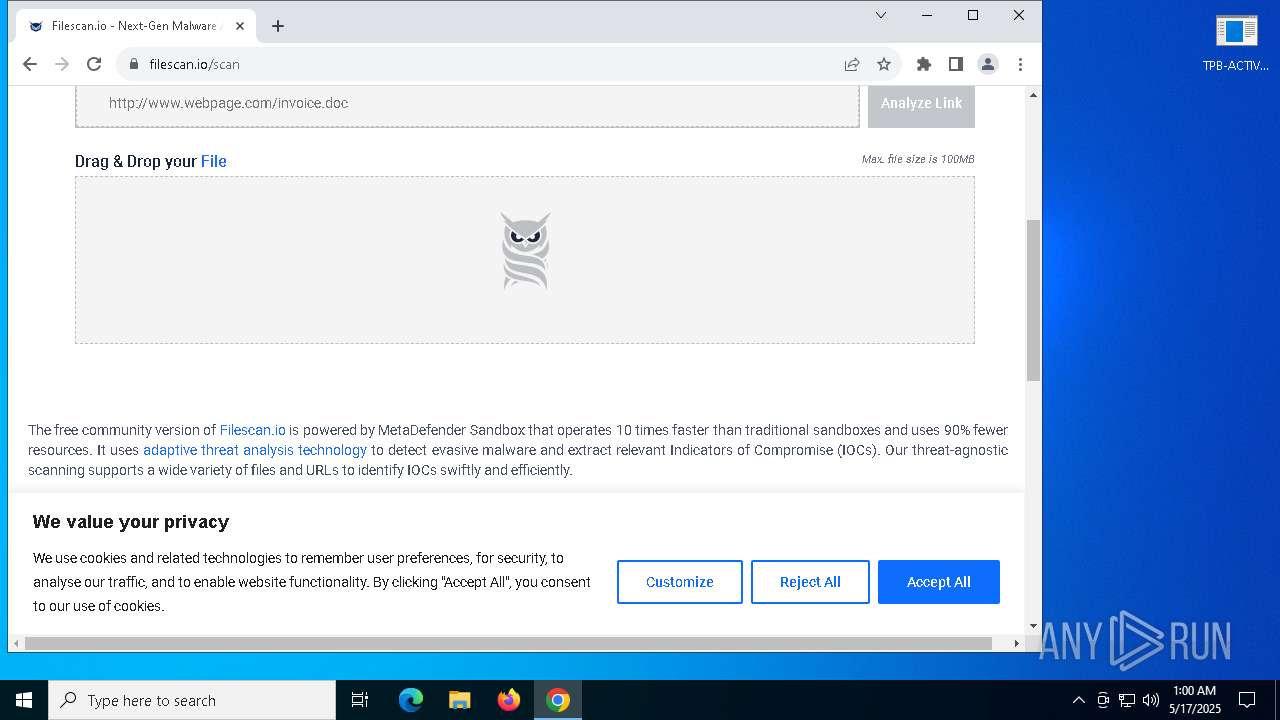
Task: Click the scroll down arrow
Action: click(1033, 626)
